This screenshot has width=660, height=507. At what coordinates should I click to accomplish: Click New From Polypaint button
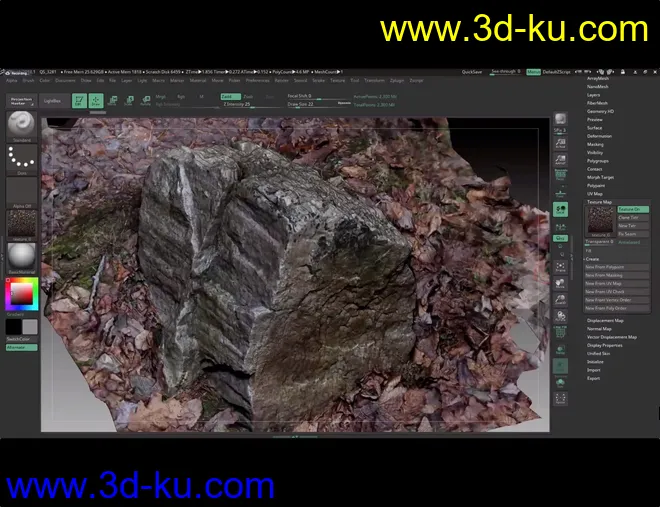(617, 267)
